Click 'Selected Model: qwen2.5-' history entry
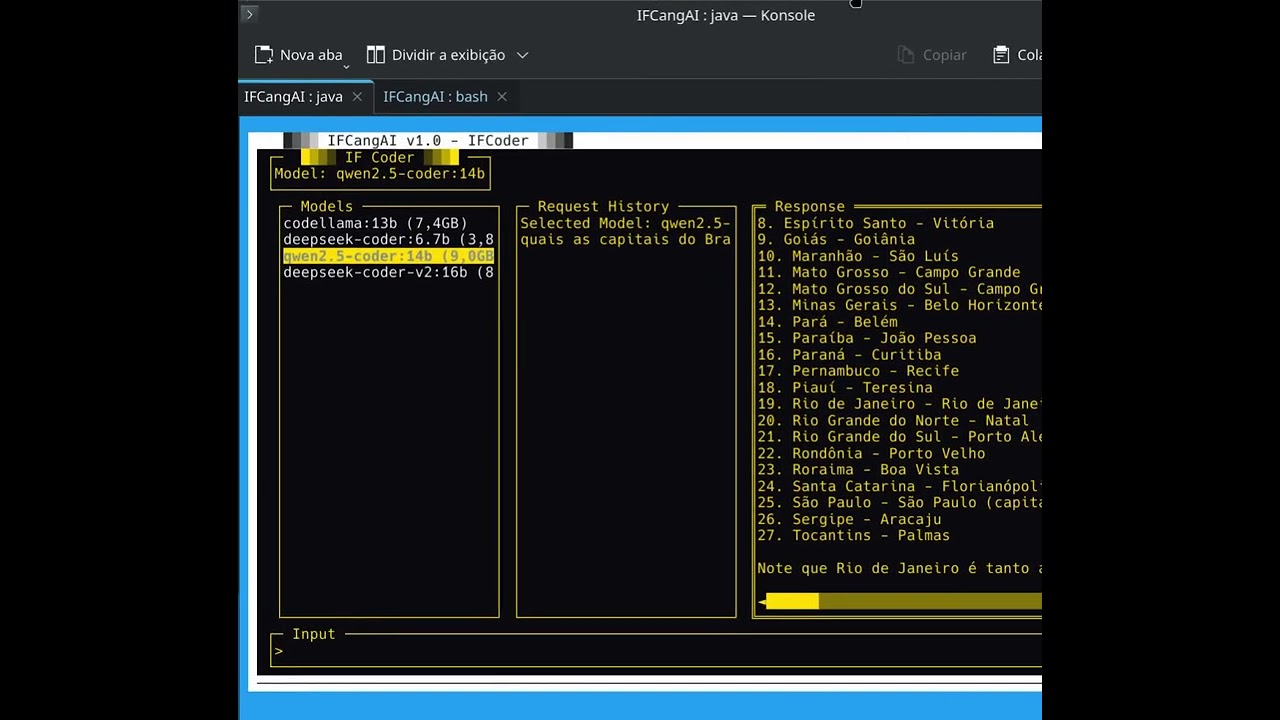The height and width of the screenshot is (720, 1280). (625, 223)
